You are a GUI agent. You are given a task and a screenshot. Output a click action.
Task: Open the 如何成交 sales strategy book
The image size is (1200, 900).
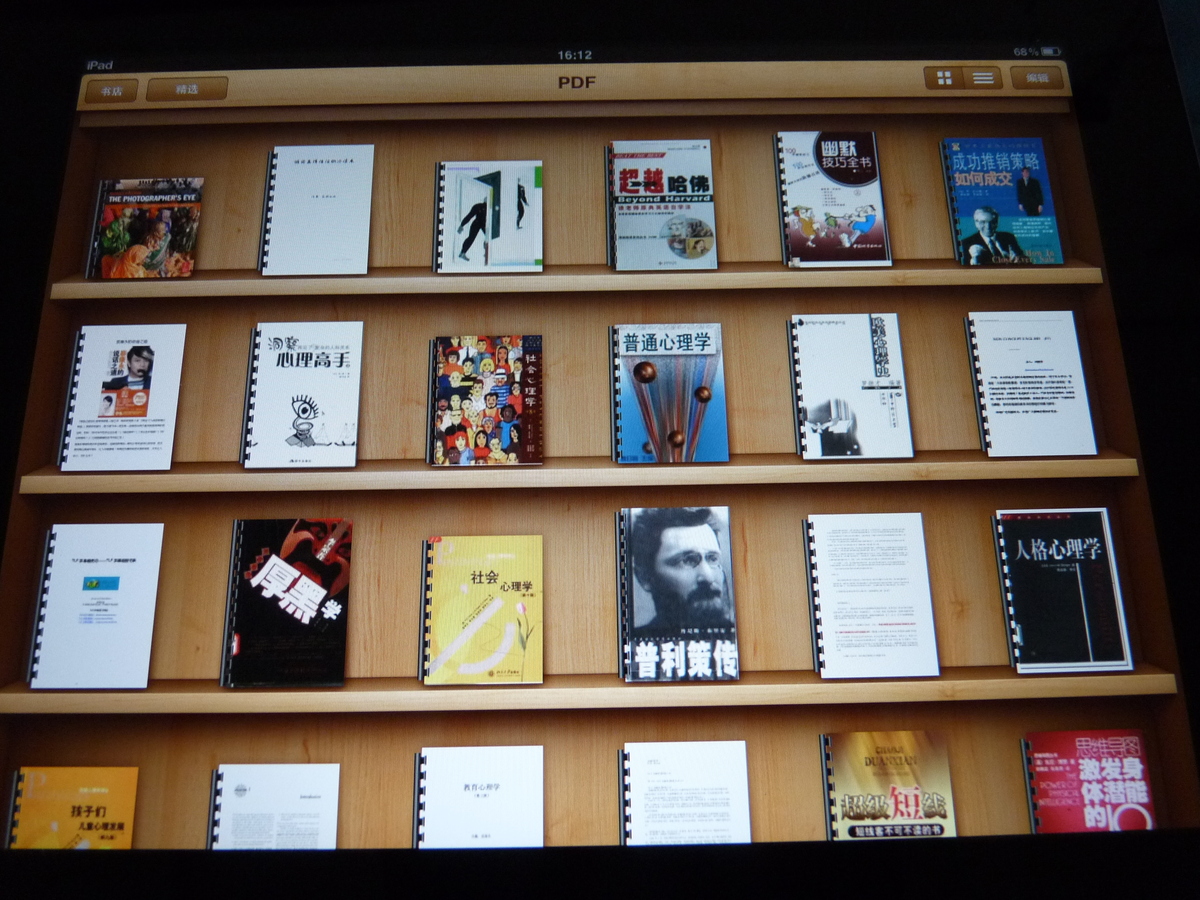[x=1001, y=201]
